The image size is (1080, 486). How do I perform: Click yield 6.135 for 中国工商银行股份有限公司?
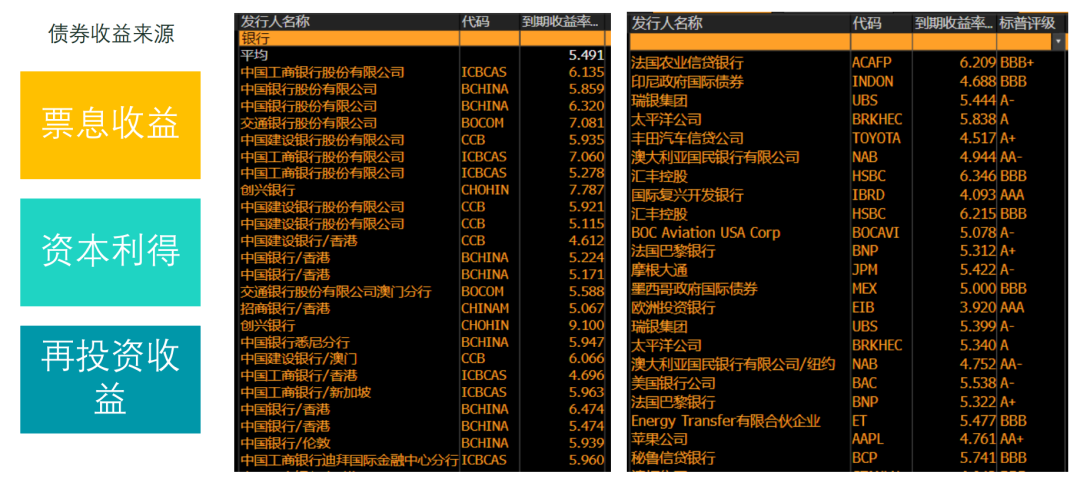coord(586,72)
